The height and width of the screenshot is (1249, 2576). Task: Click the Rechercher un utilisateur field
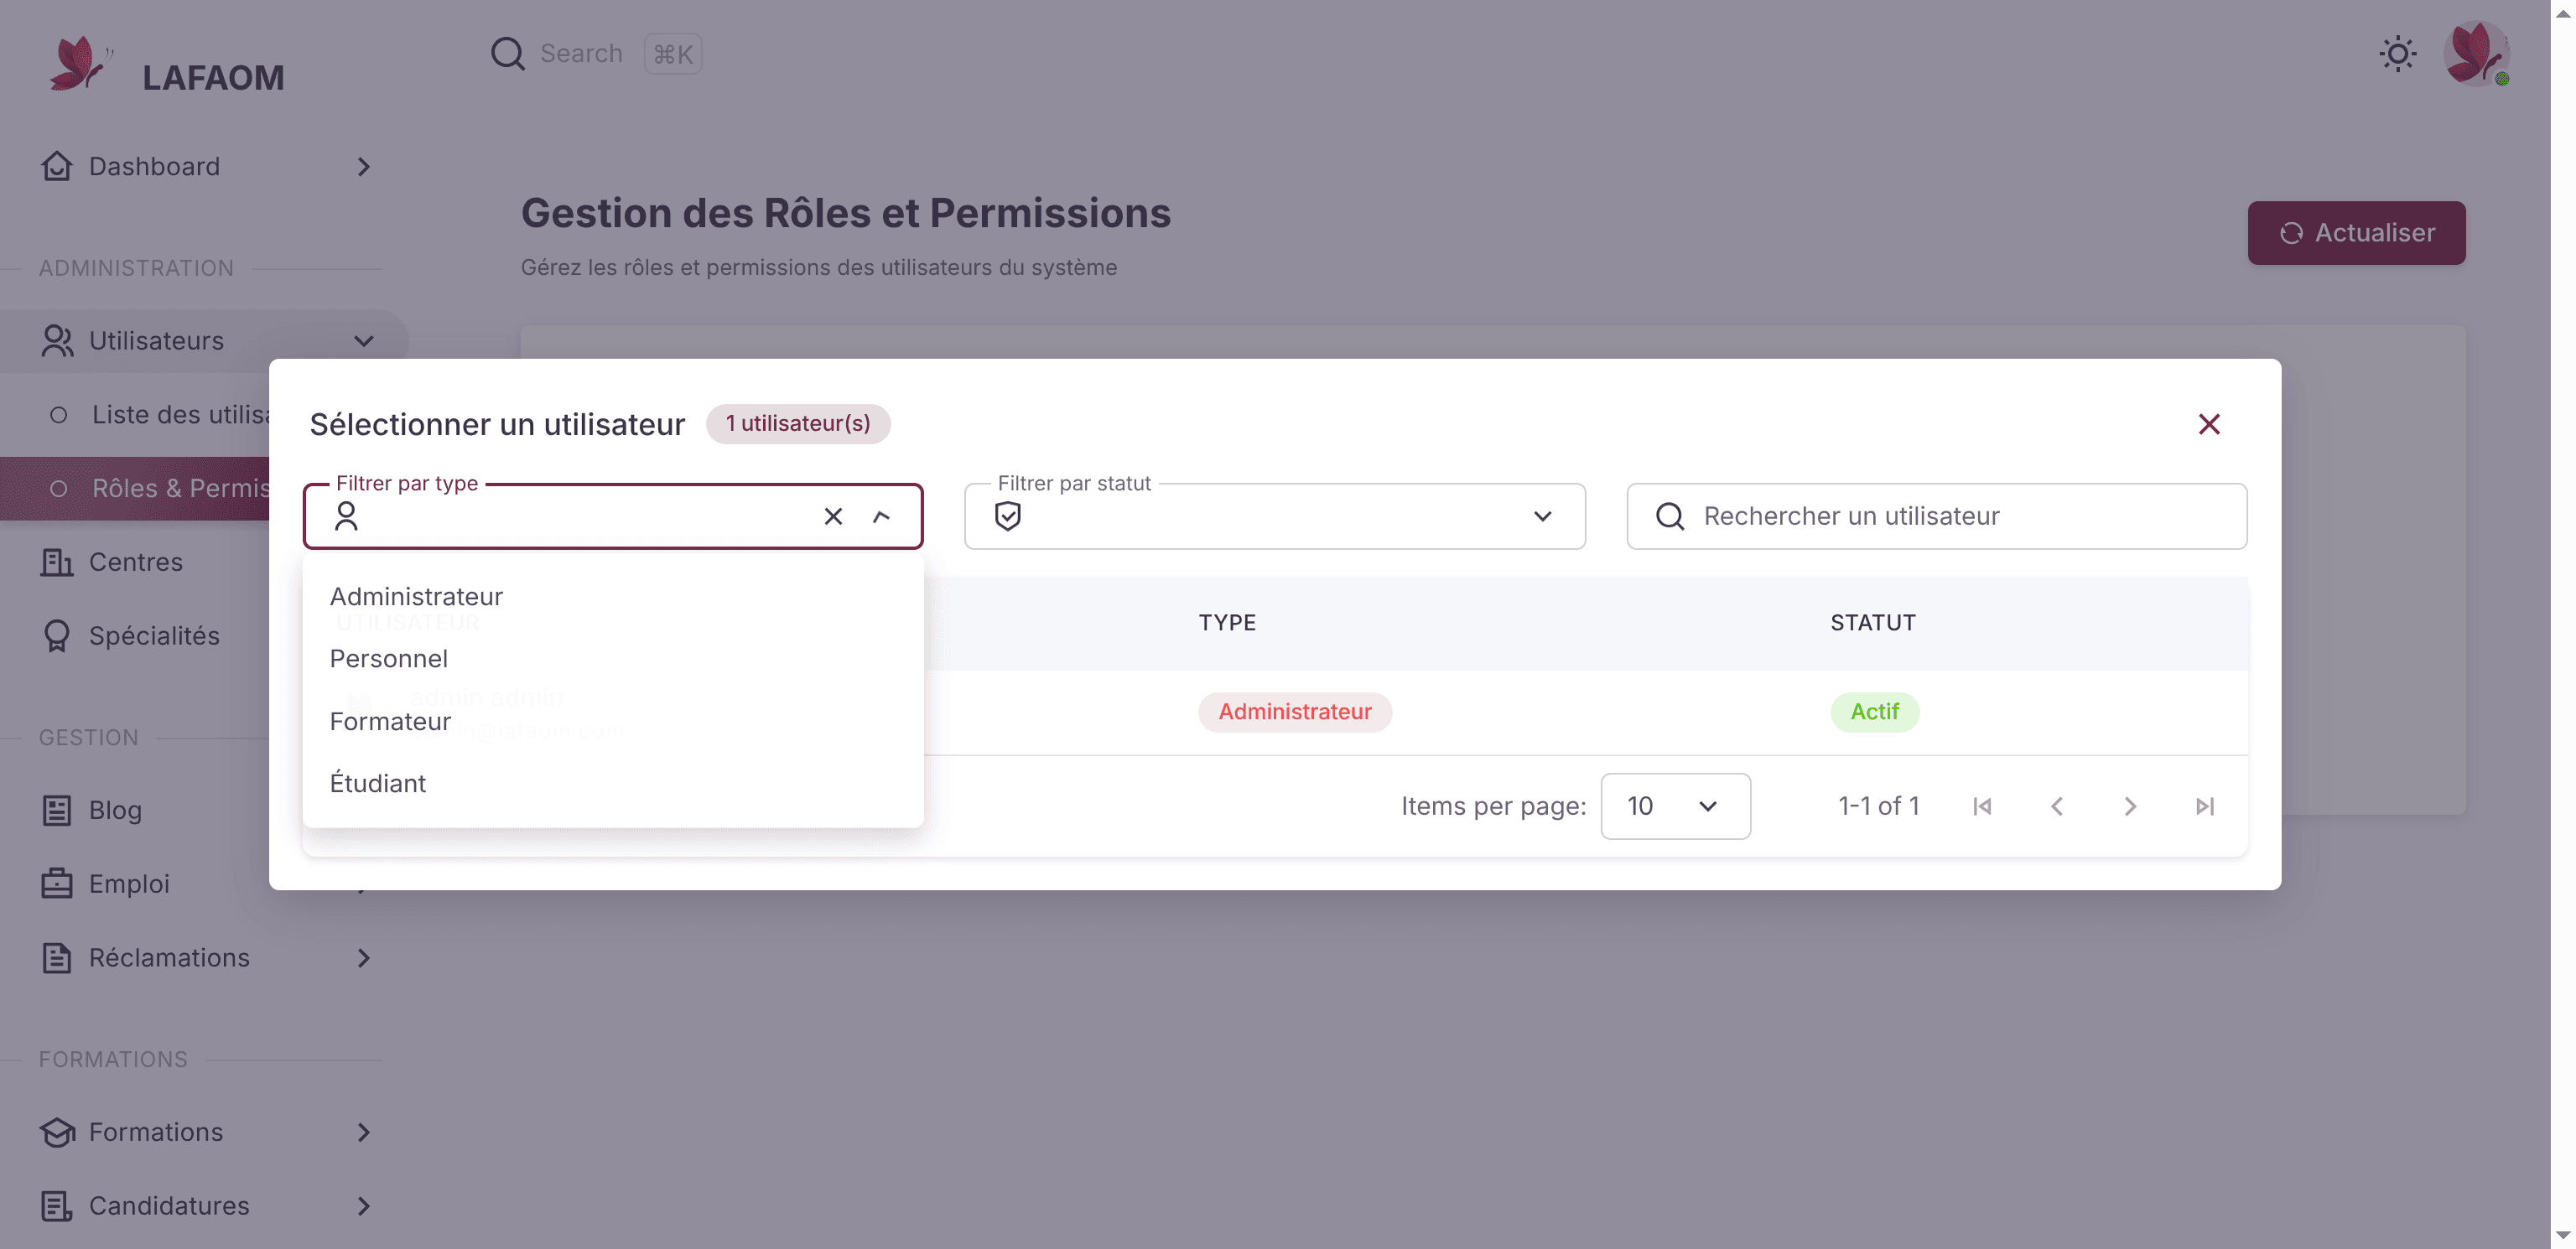(x=1936, y=516)
